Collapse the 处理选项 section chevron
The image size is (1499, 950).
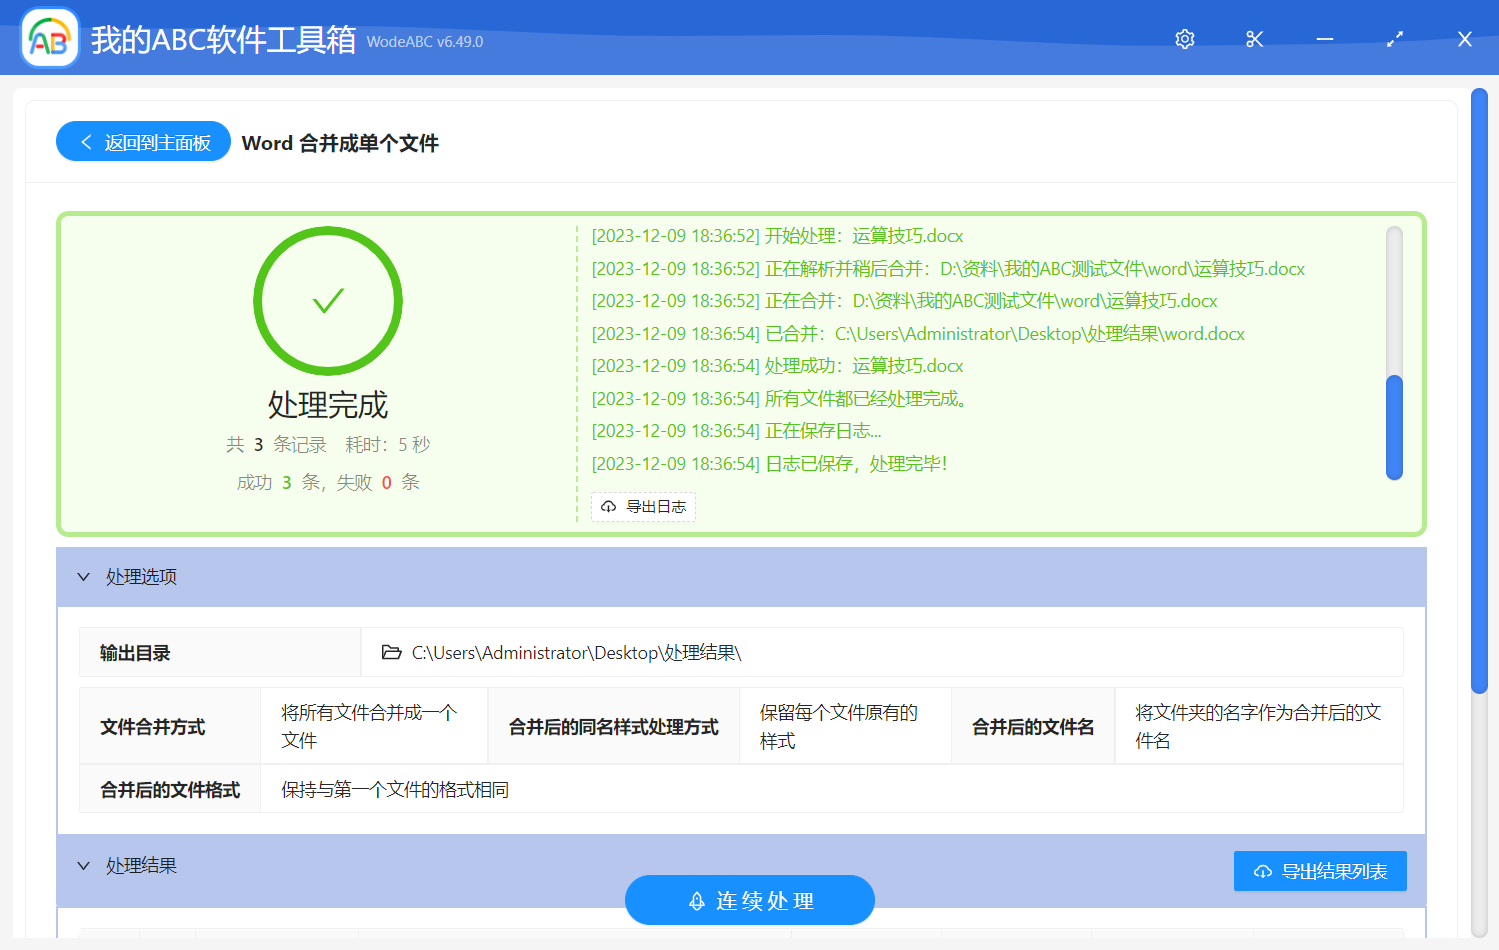pos(84,577)
